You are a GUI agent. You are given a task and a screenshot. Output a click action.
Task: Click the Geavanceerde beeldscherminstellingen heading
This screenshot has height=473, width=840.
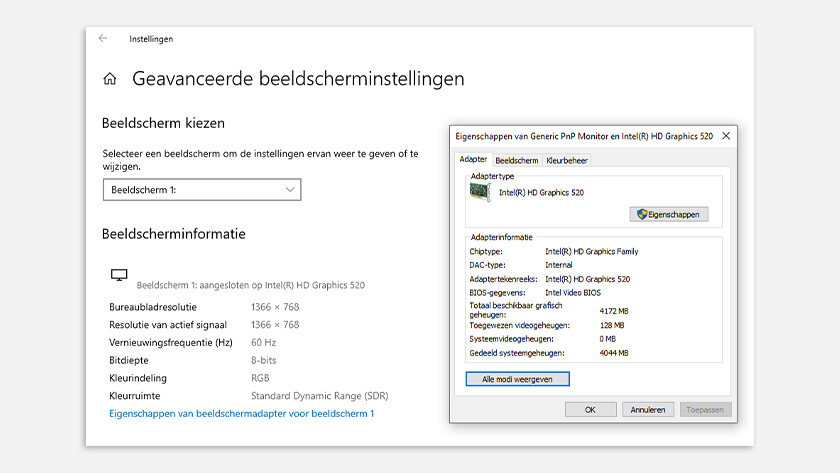point(298,78)
